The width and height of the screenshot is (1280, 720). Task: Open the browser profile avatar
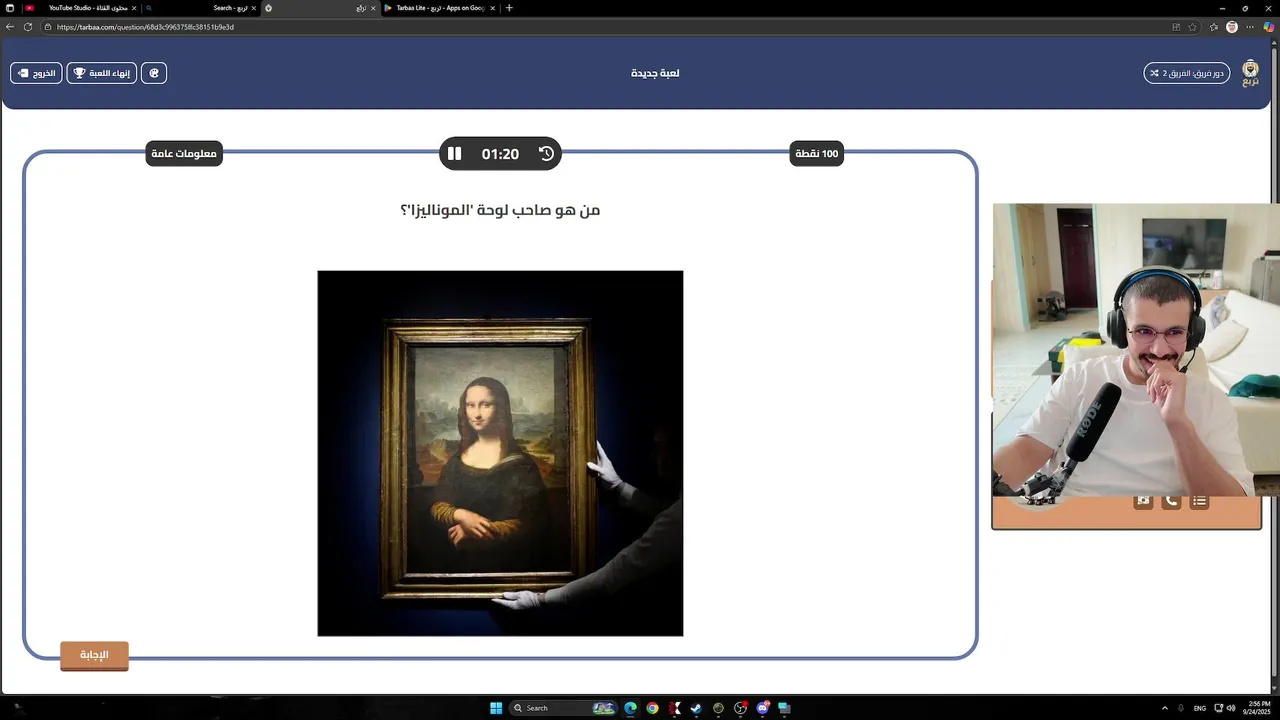(x=1232, y=27)
